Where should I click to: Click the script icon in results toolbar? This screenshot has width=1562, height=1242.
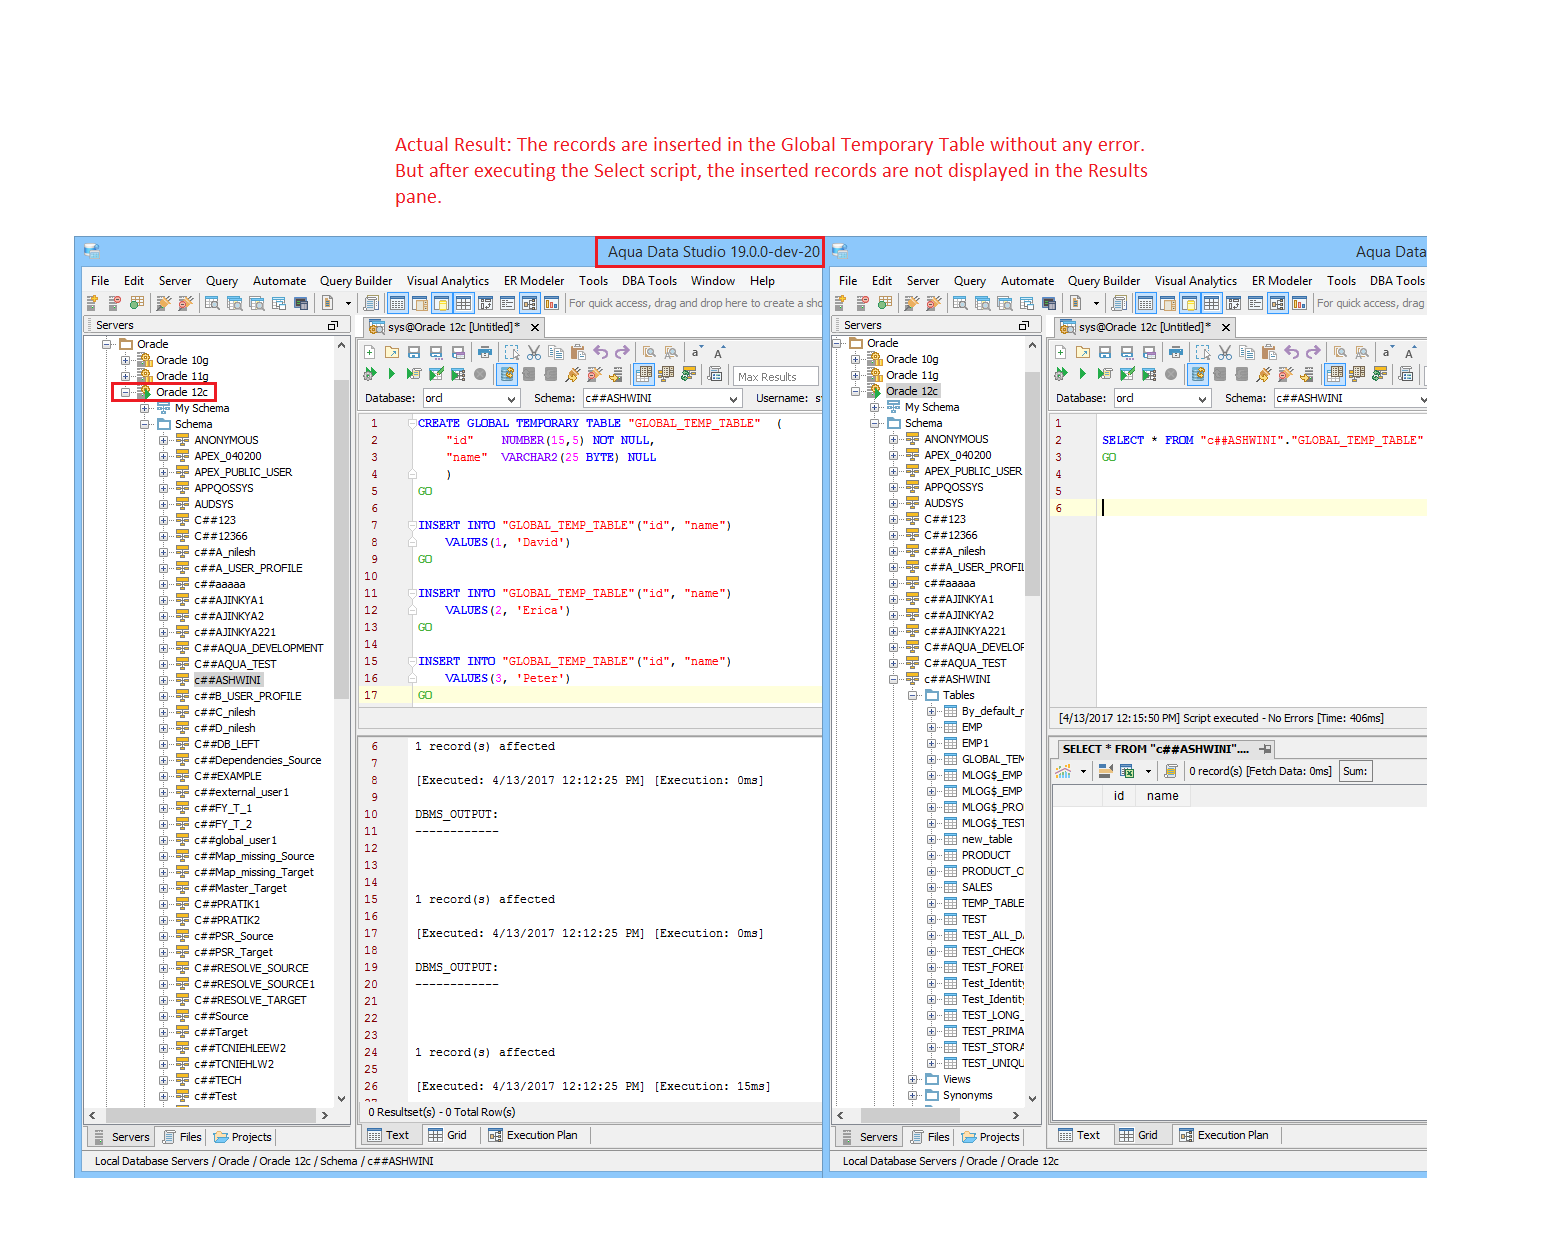(1170, 771)
